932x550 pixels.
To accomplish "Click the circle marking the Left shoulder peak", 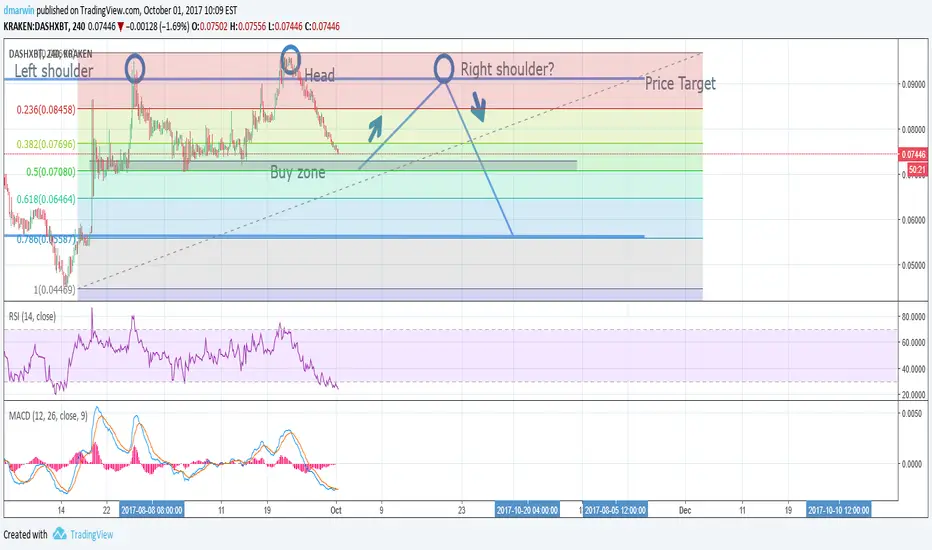I will click(x=135, y=67).
